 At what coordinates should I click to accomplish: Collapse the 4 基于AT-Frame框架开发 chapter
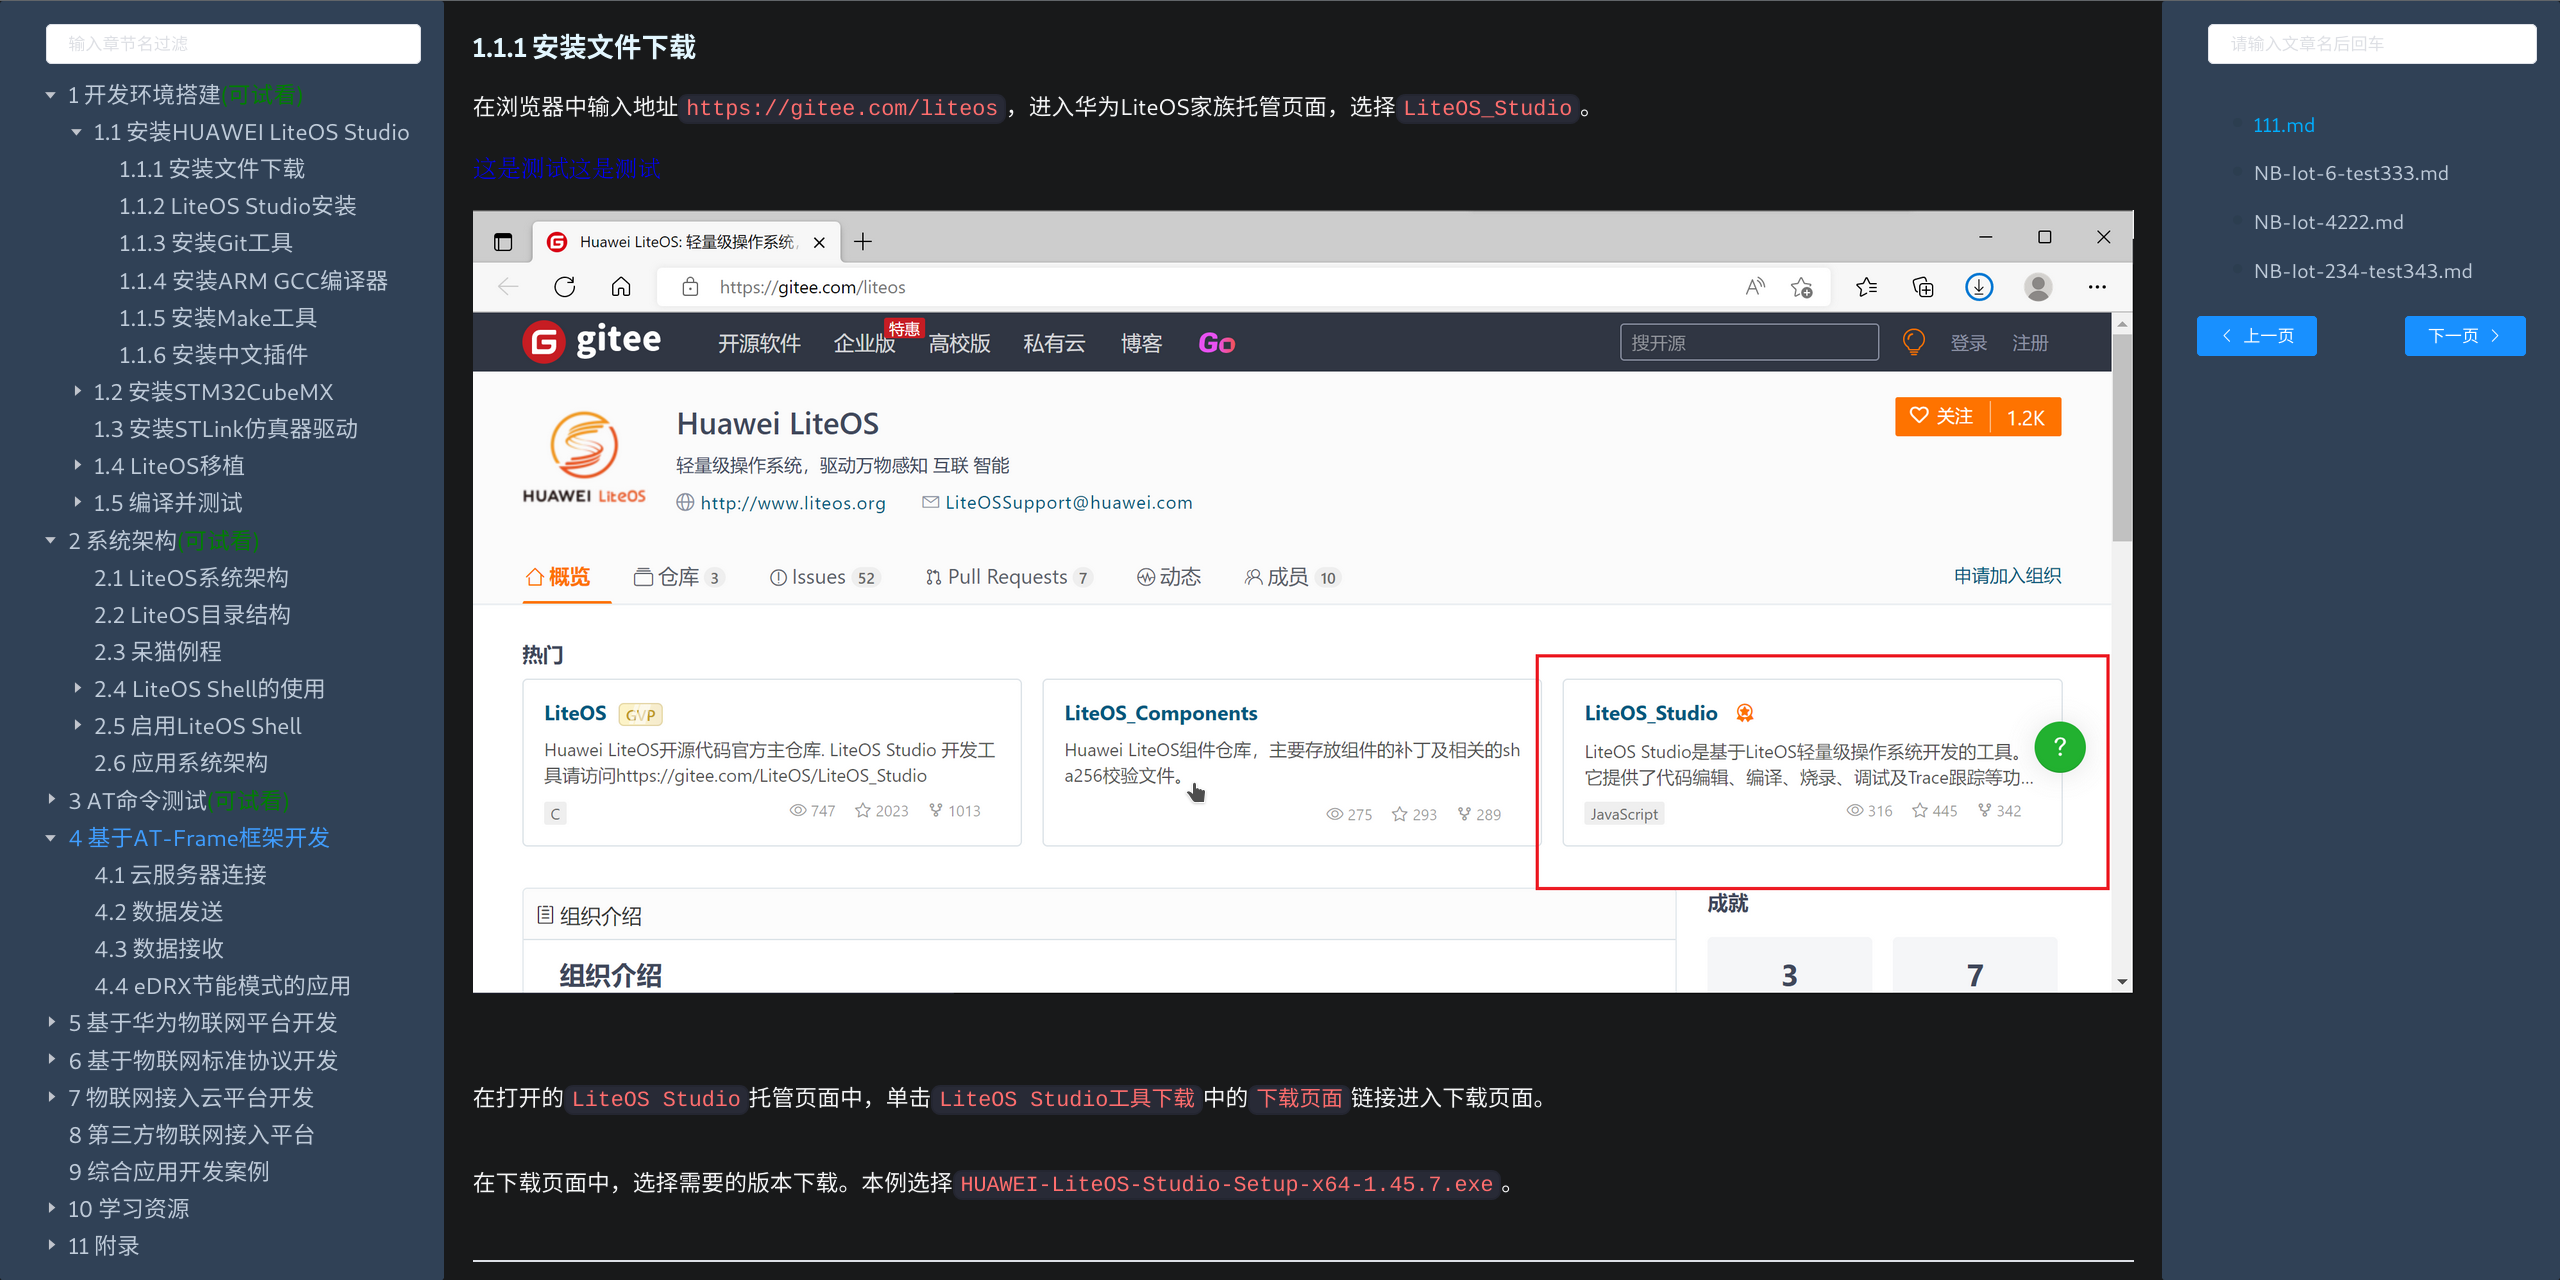point(51,838)
